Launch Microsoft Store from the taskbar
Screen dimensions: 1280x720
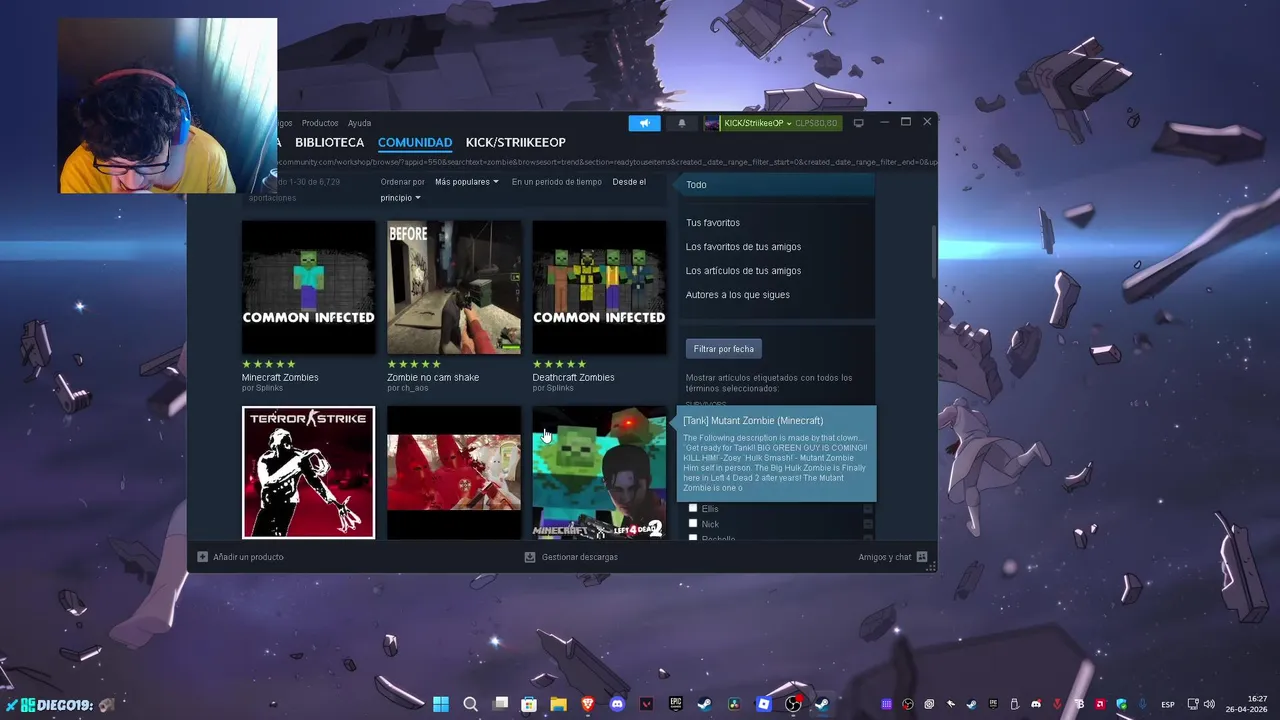coord(529,704)
